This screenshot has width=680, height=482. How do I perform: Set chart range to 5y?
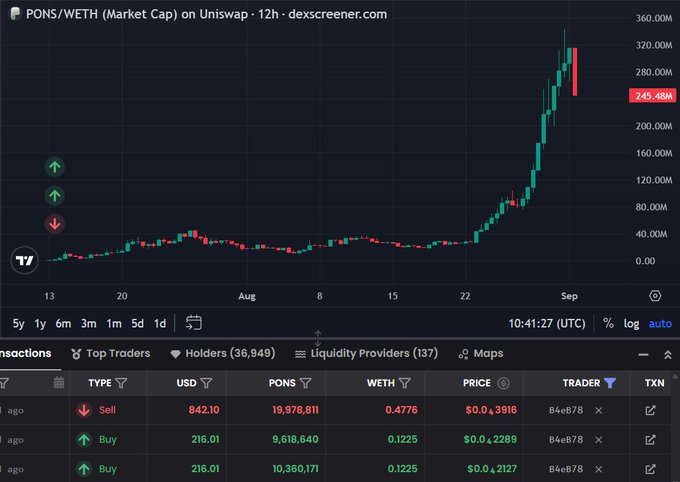coord(19,324)
